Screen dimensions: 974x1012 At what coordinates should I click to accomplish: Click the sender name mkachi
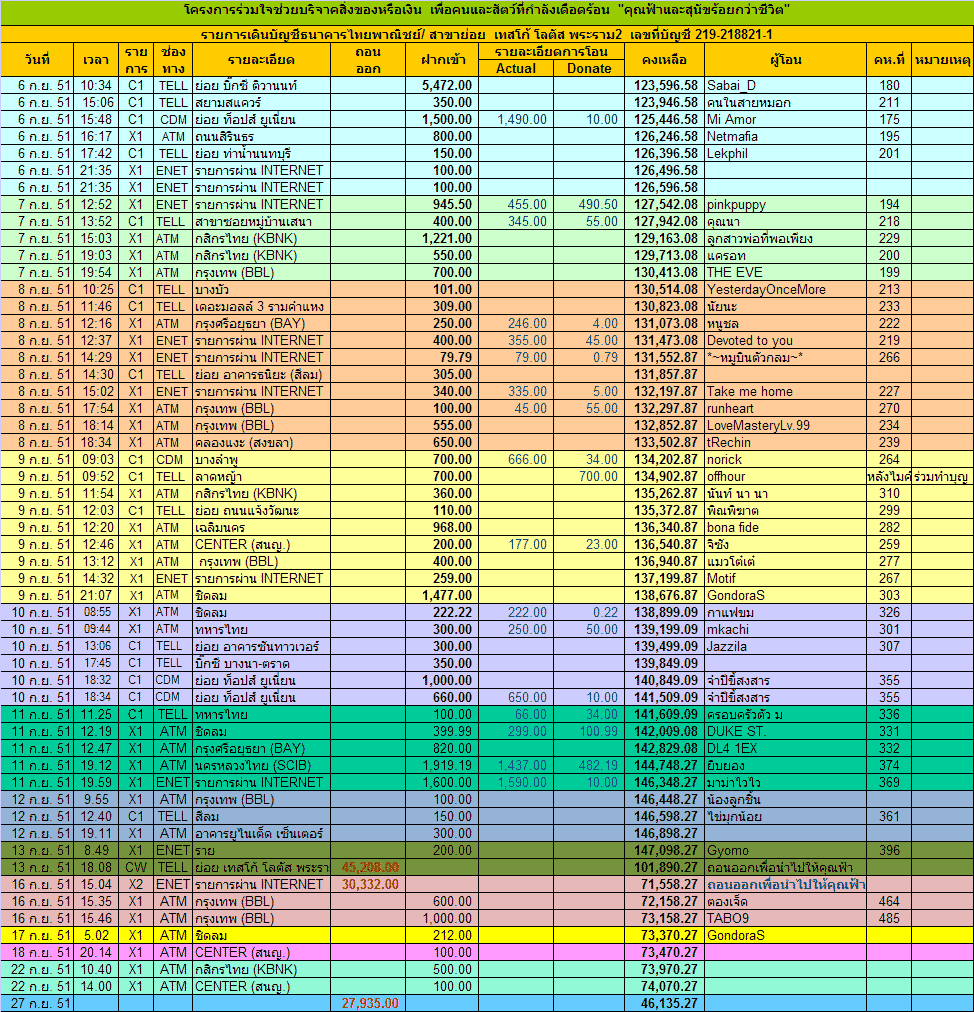click(727, 629)
